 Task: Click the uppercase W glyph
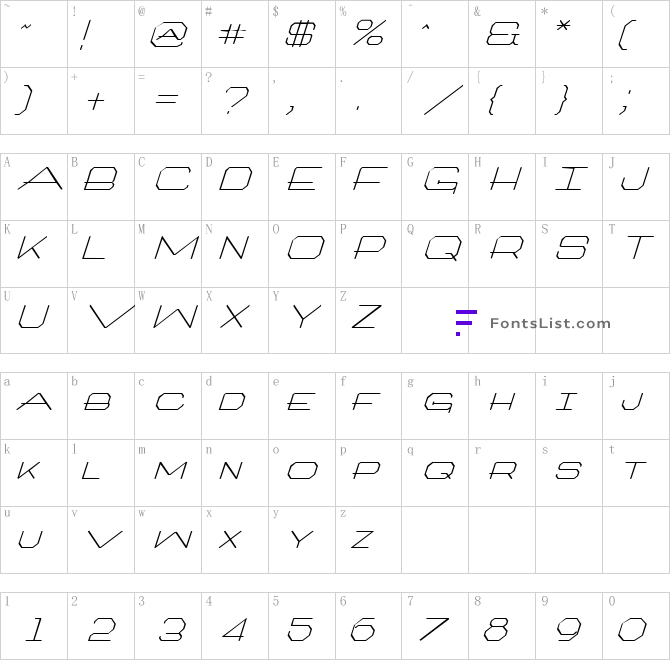tap(175, 317)
